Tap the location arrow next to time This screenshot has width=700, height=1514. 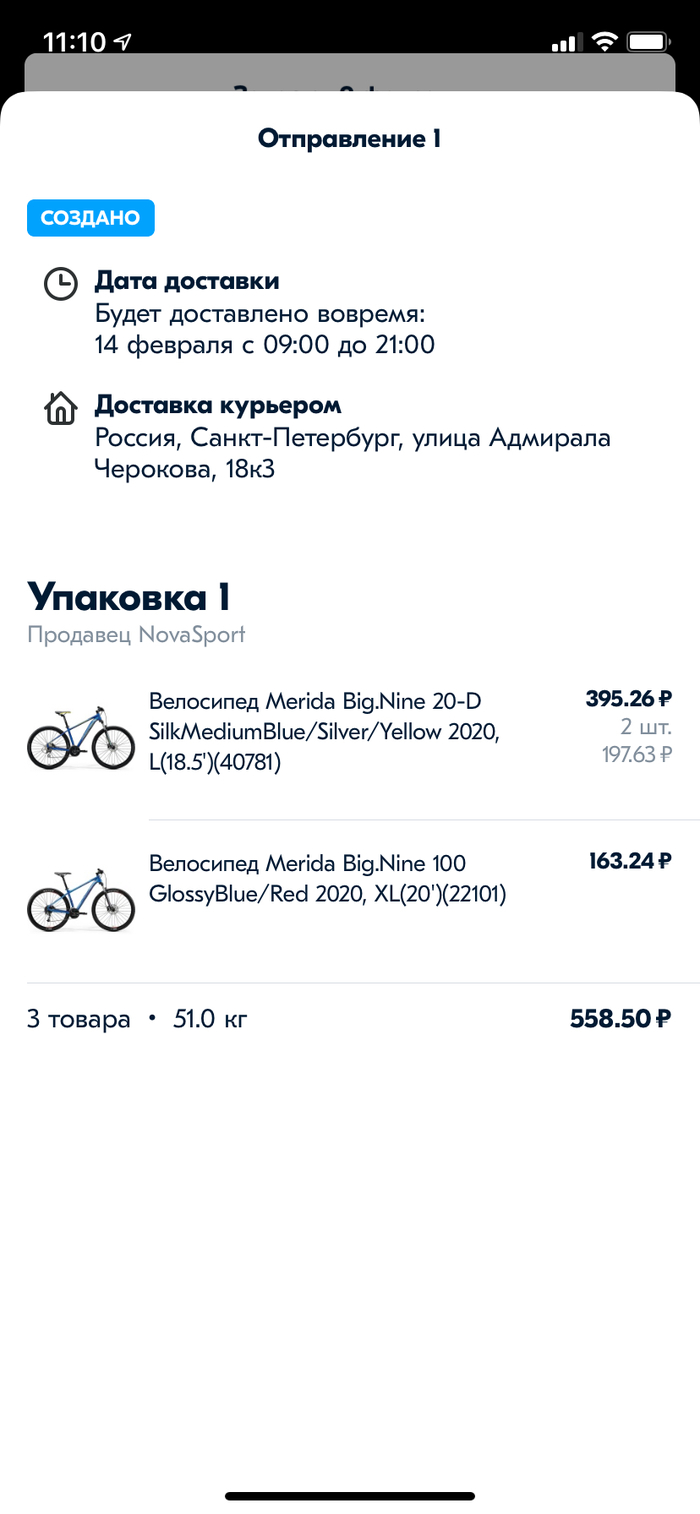[x=124, y=42]
